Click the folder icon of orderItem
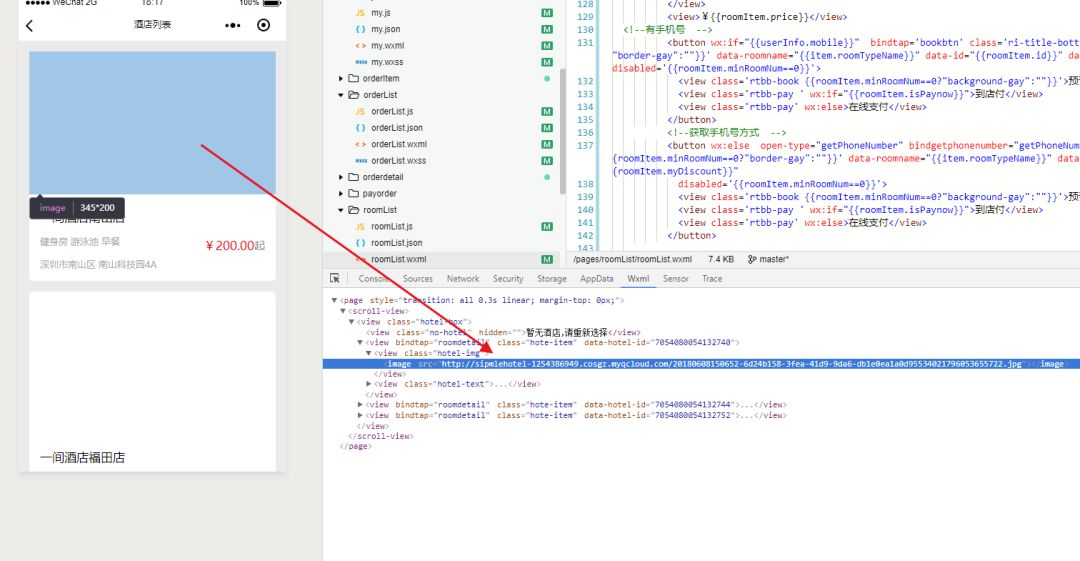 click(x=353, y=79)
